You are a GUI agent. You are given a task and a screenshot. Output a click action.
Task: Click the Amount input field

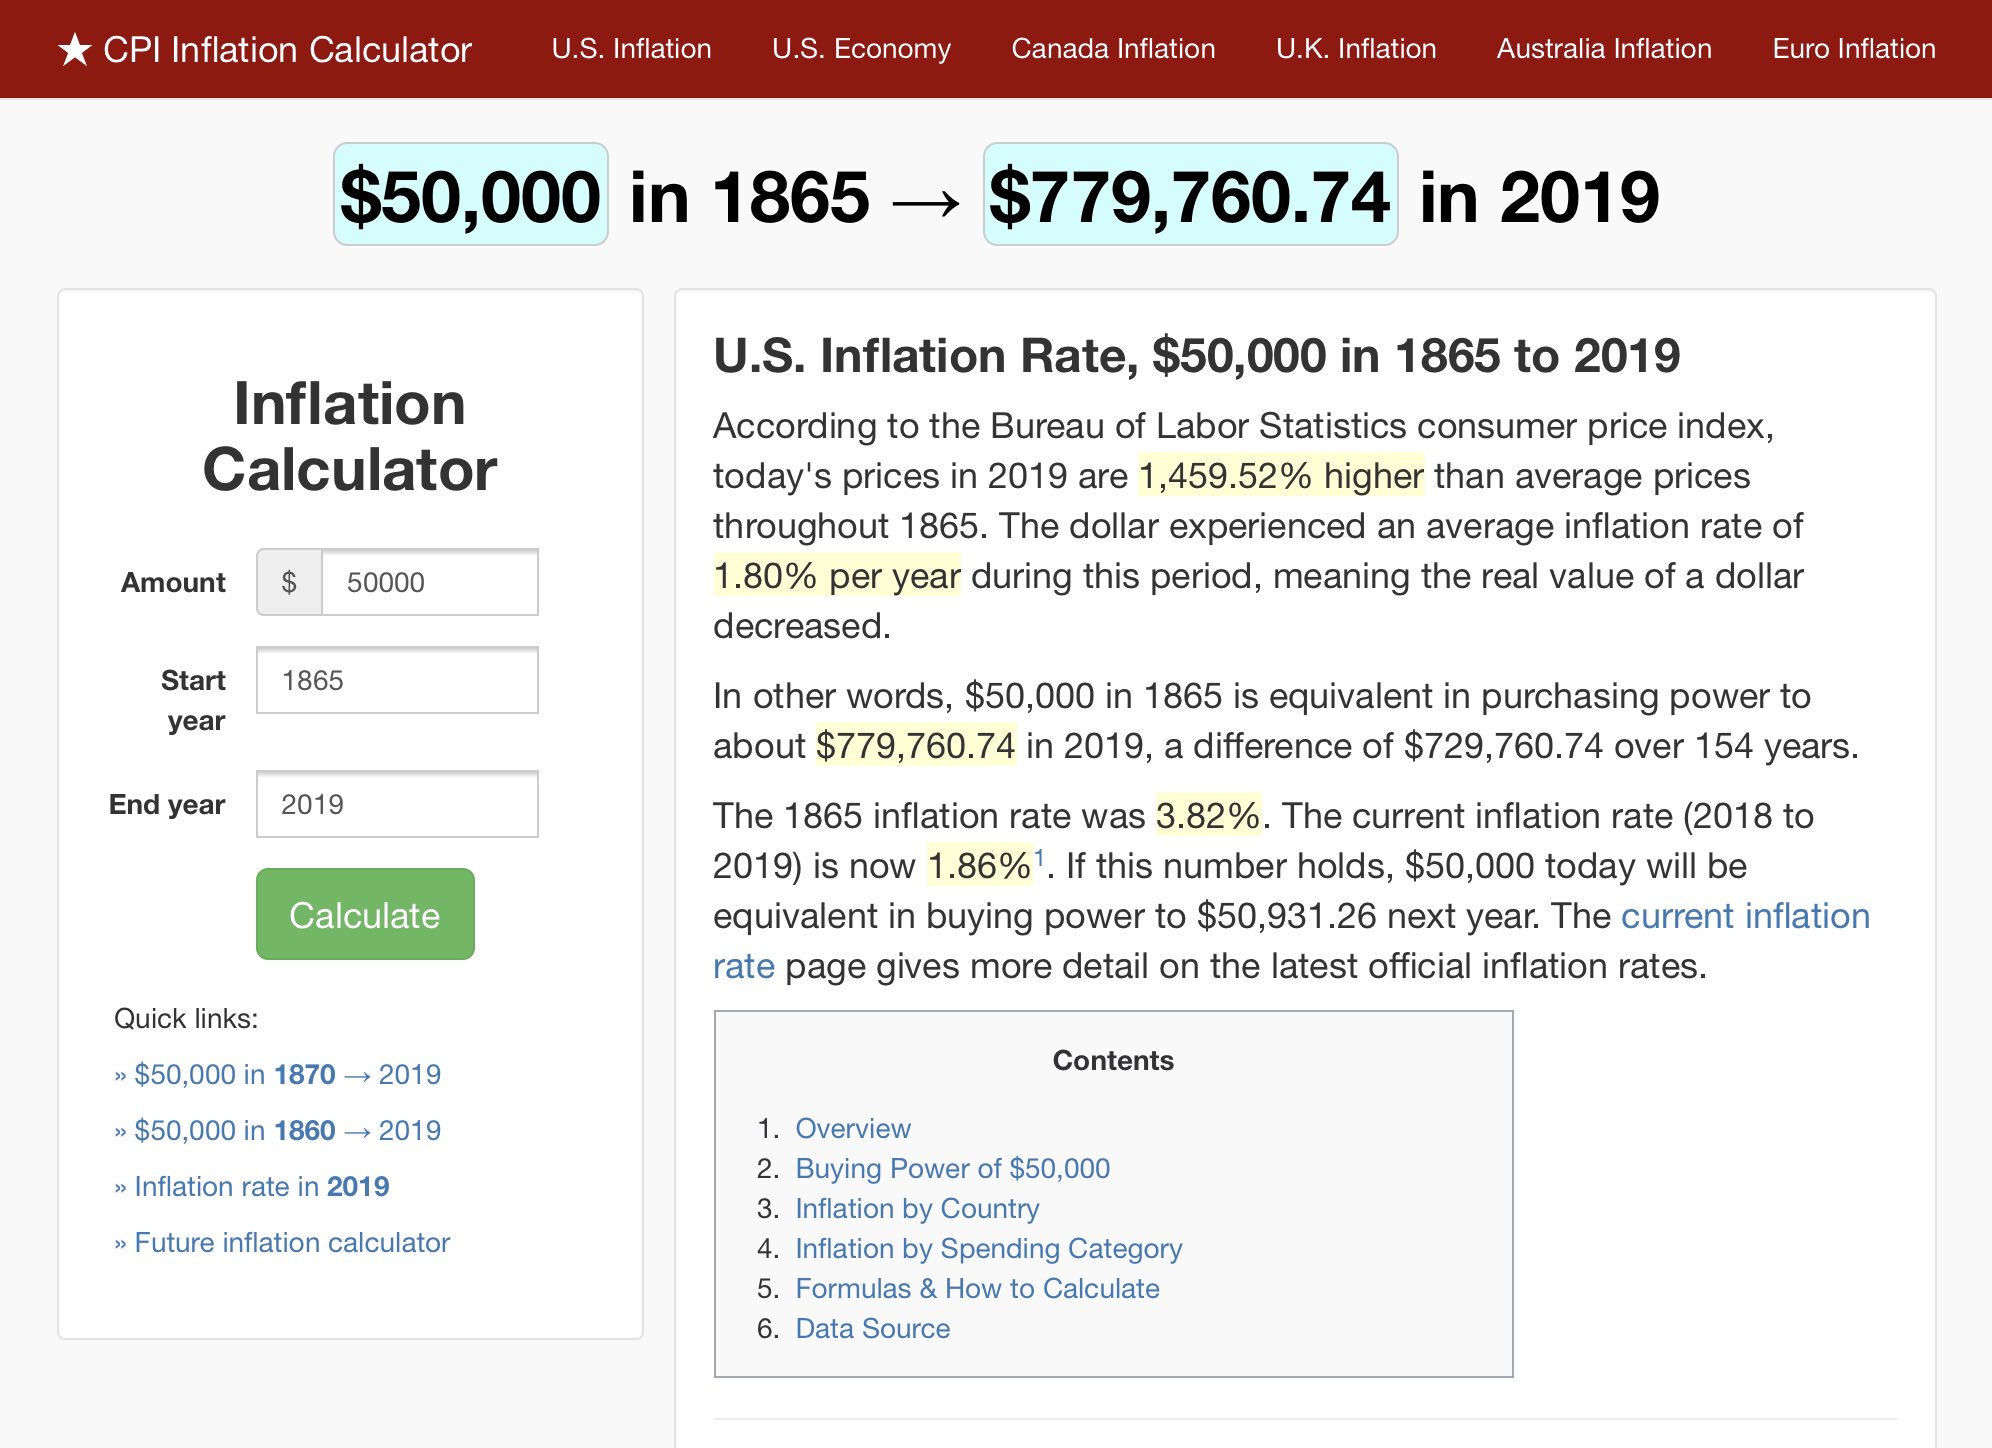(429, 582)
